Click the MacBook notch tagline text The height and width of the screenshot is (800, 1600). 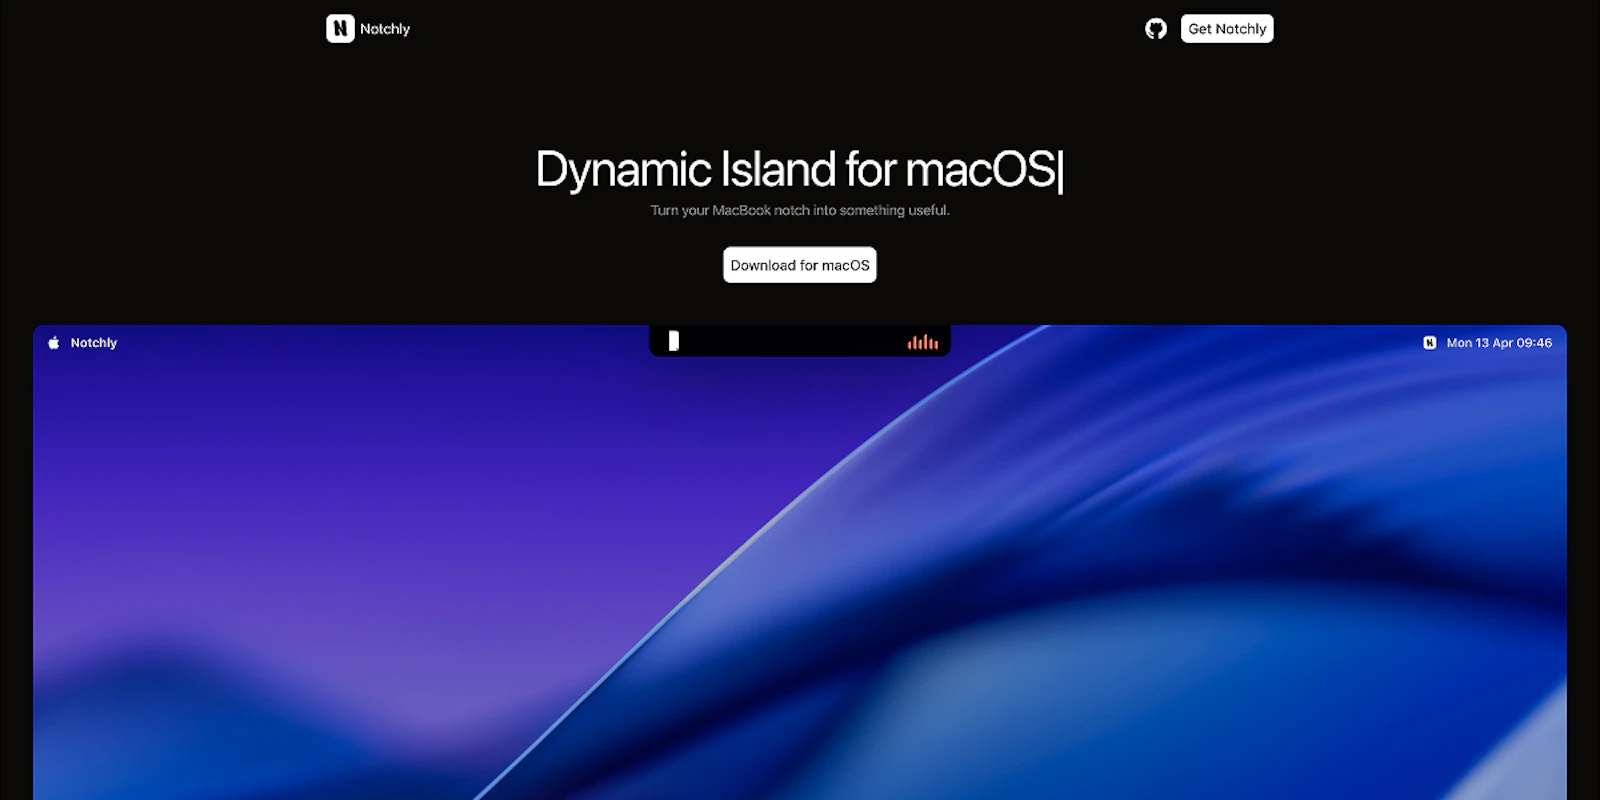click(x=800, y=210)
